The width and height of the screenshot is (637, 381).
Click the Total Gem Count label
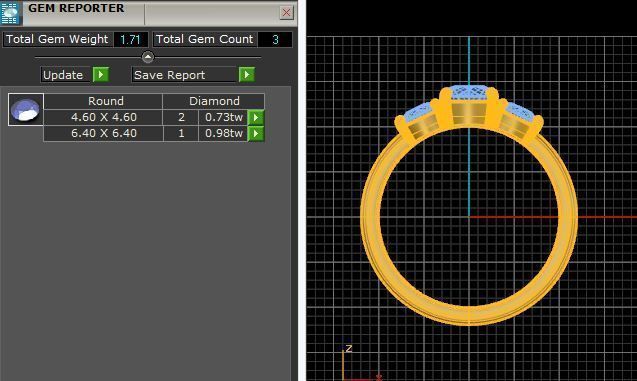coord(204,39)
